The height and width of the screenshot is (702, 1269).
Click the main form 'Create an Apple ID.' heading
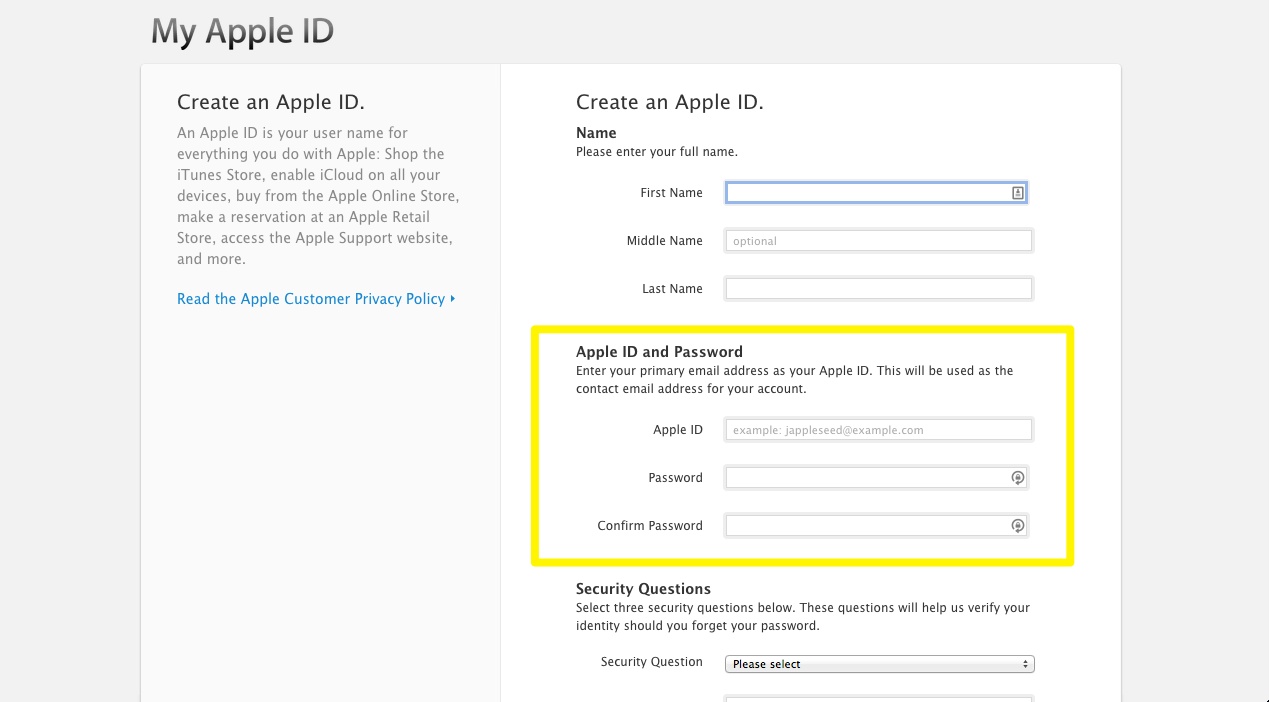tap(670, 102)
